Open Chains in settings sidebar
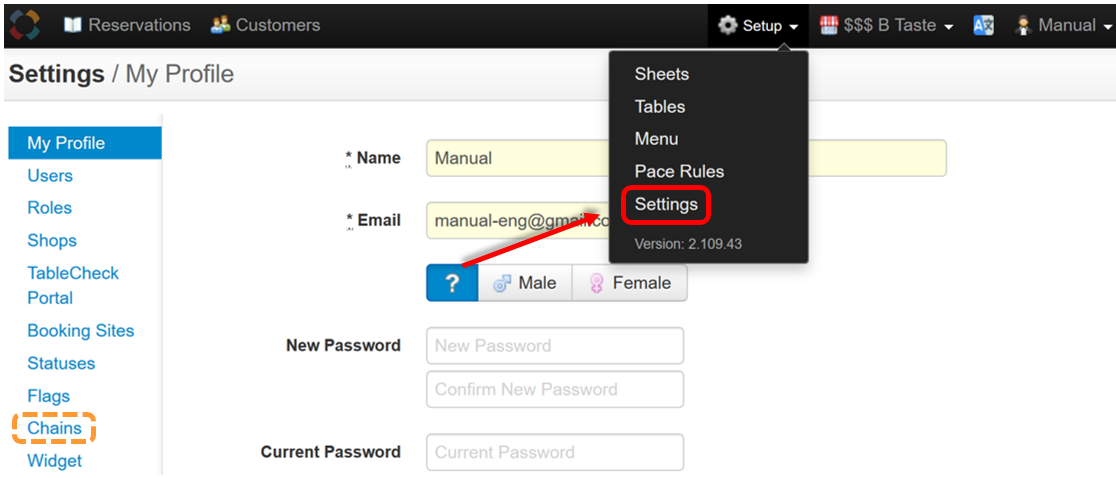The width and height of the screenshot is (1116, 478). 54,428
